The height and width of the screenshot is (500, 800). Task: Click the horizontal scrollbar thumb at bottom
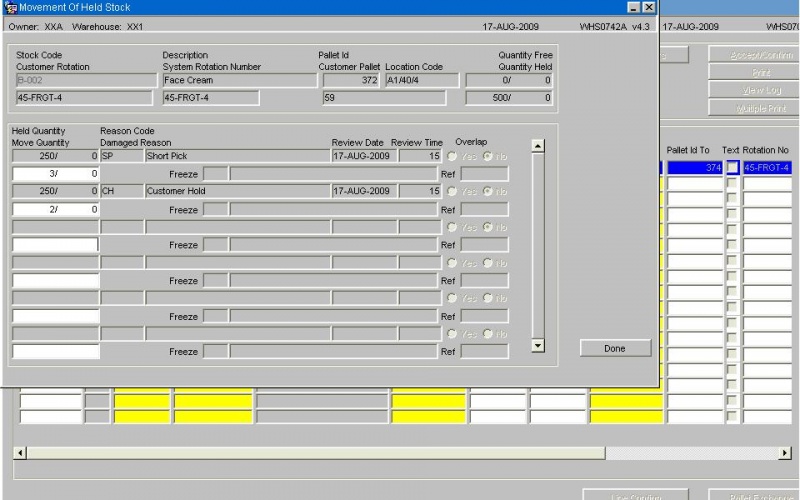(316, 453)
